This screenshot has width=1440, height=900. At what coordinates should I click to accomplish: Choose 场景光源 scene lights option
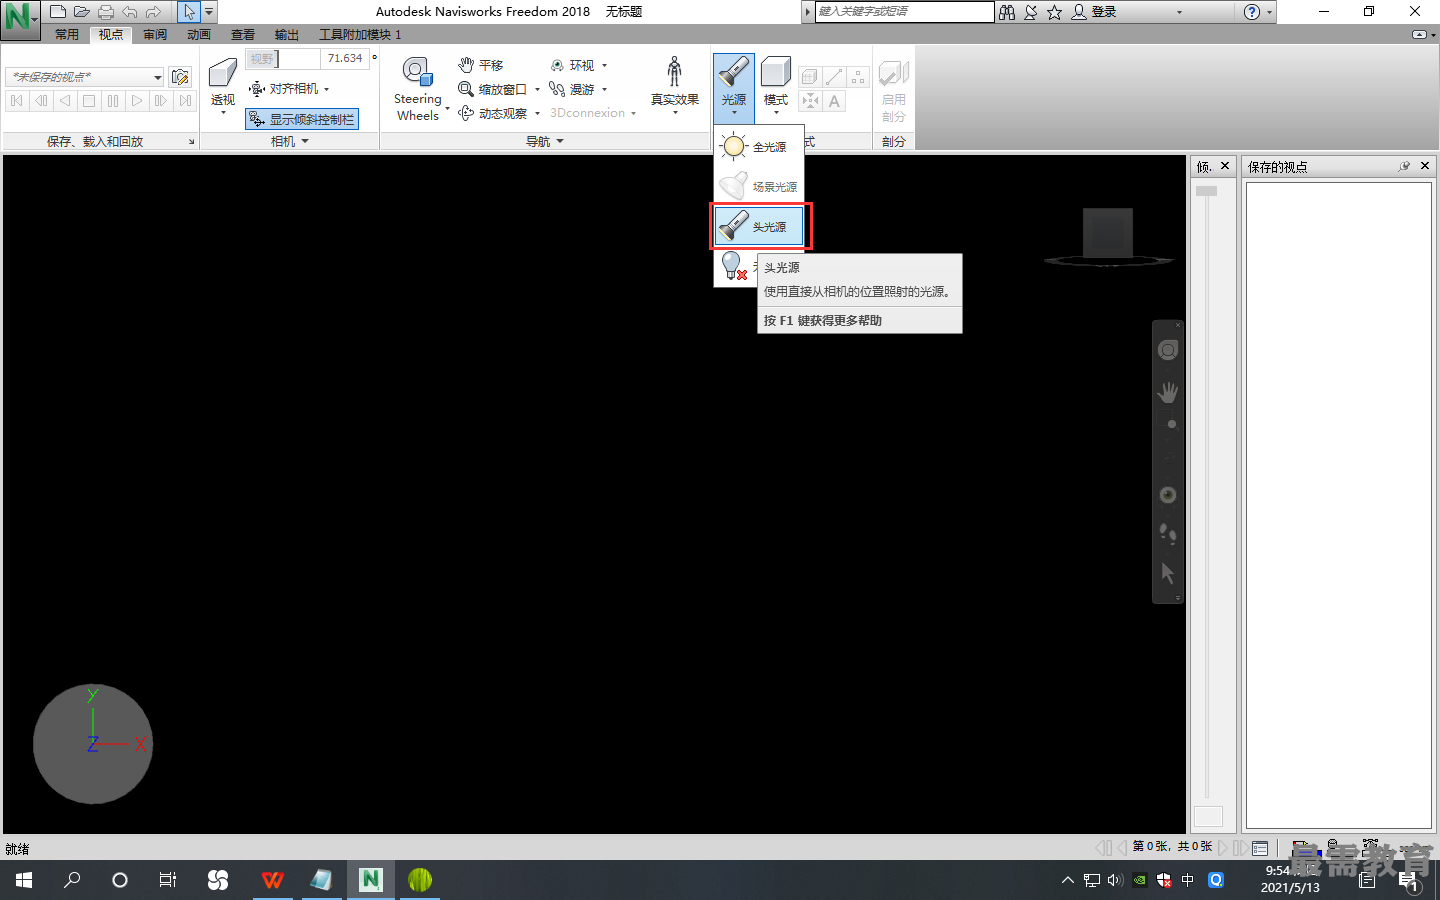[x=759, y=187]
